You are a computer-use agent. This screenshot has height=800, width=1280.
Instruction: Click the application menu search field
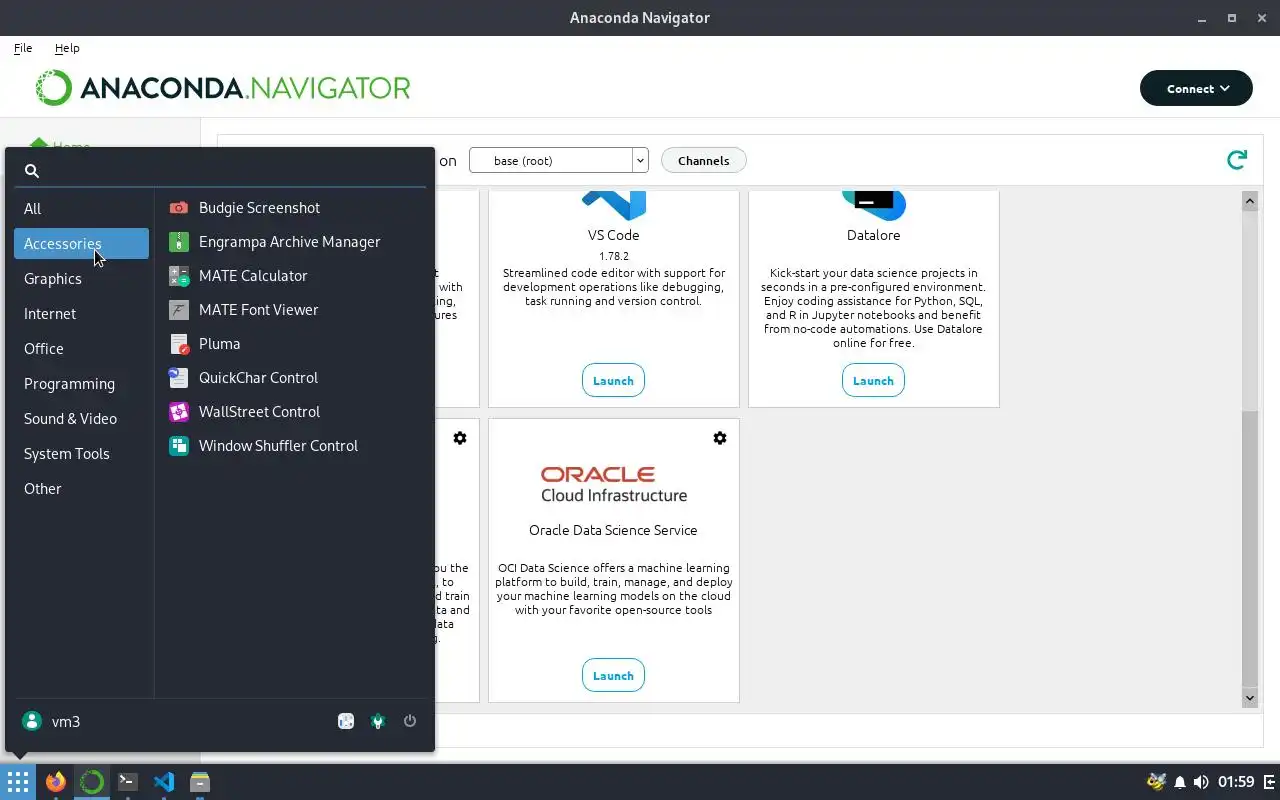[220, 171]
